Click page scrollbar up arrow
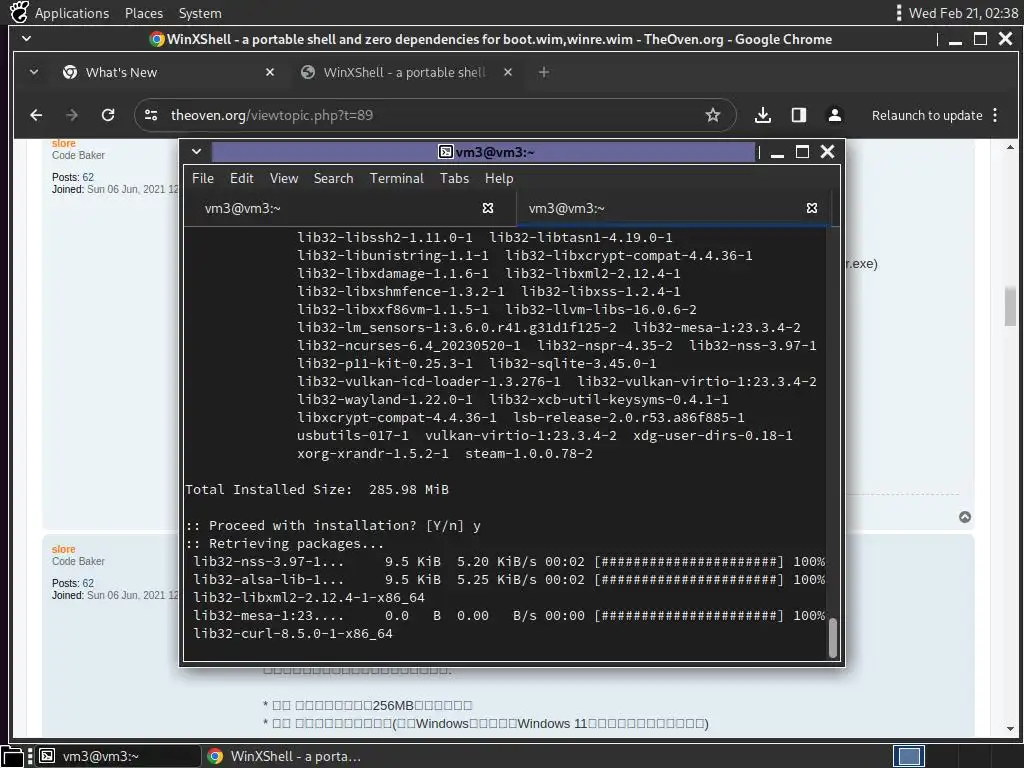Image resolution: width=1024 pixels, height=768 pixels. click(1010, 148)
